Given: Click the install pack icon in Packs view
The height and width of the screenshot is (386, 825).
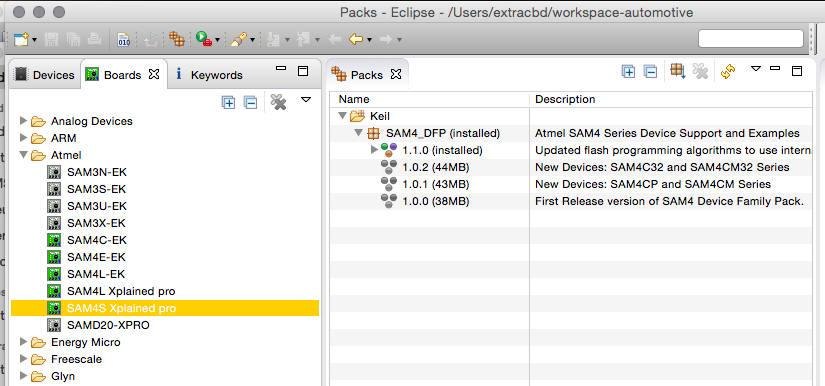Looking at the screenshot, I should tap(678, 71).
